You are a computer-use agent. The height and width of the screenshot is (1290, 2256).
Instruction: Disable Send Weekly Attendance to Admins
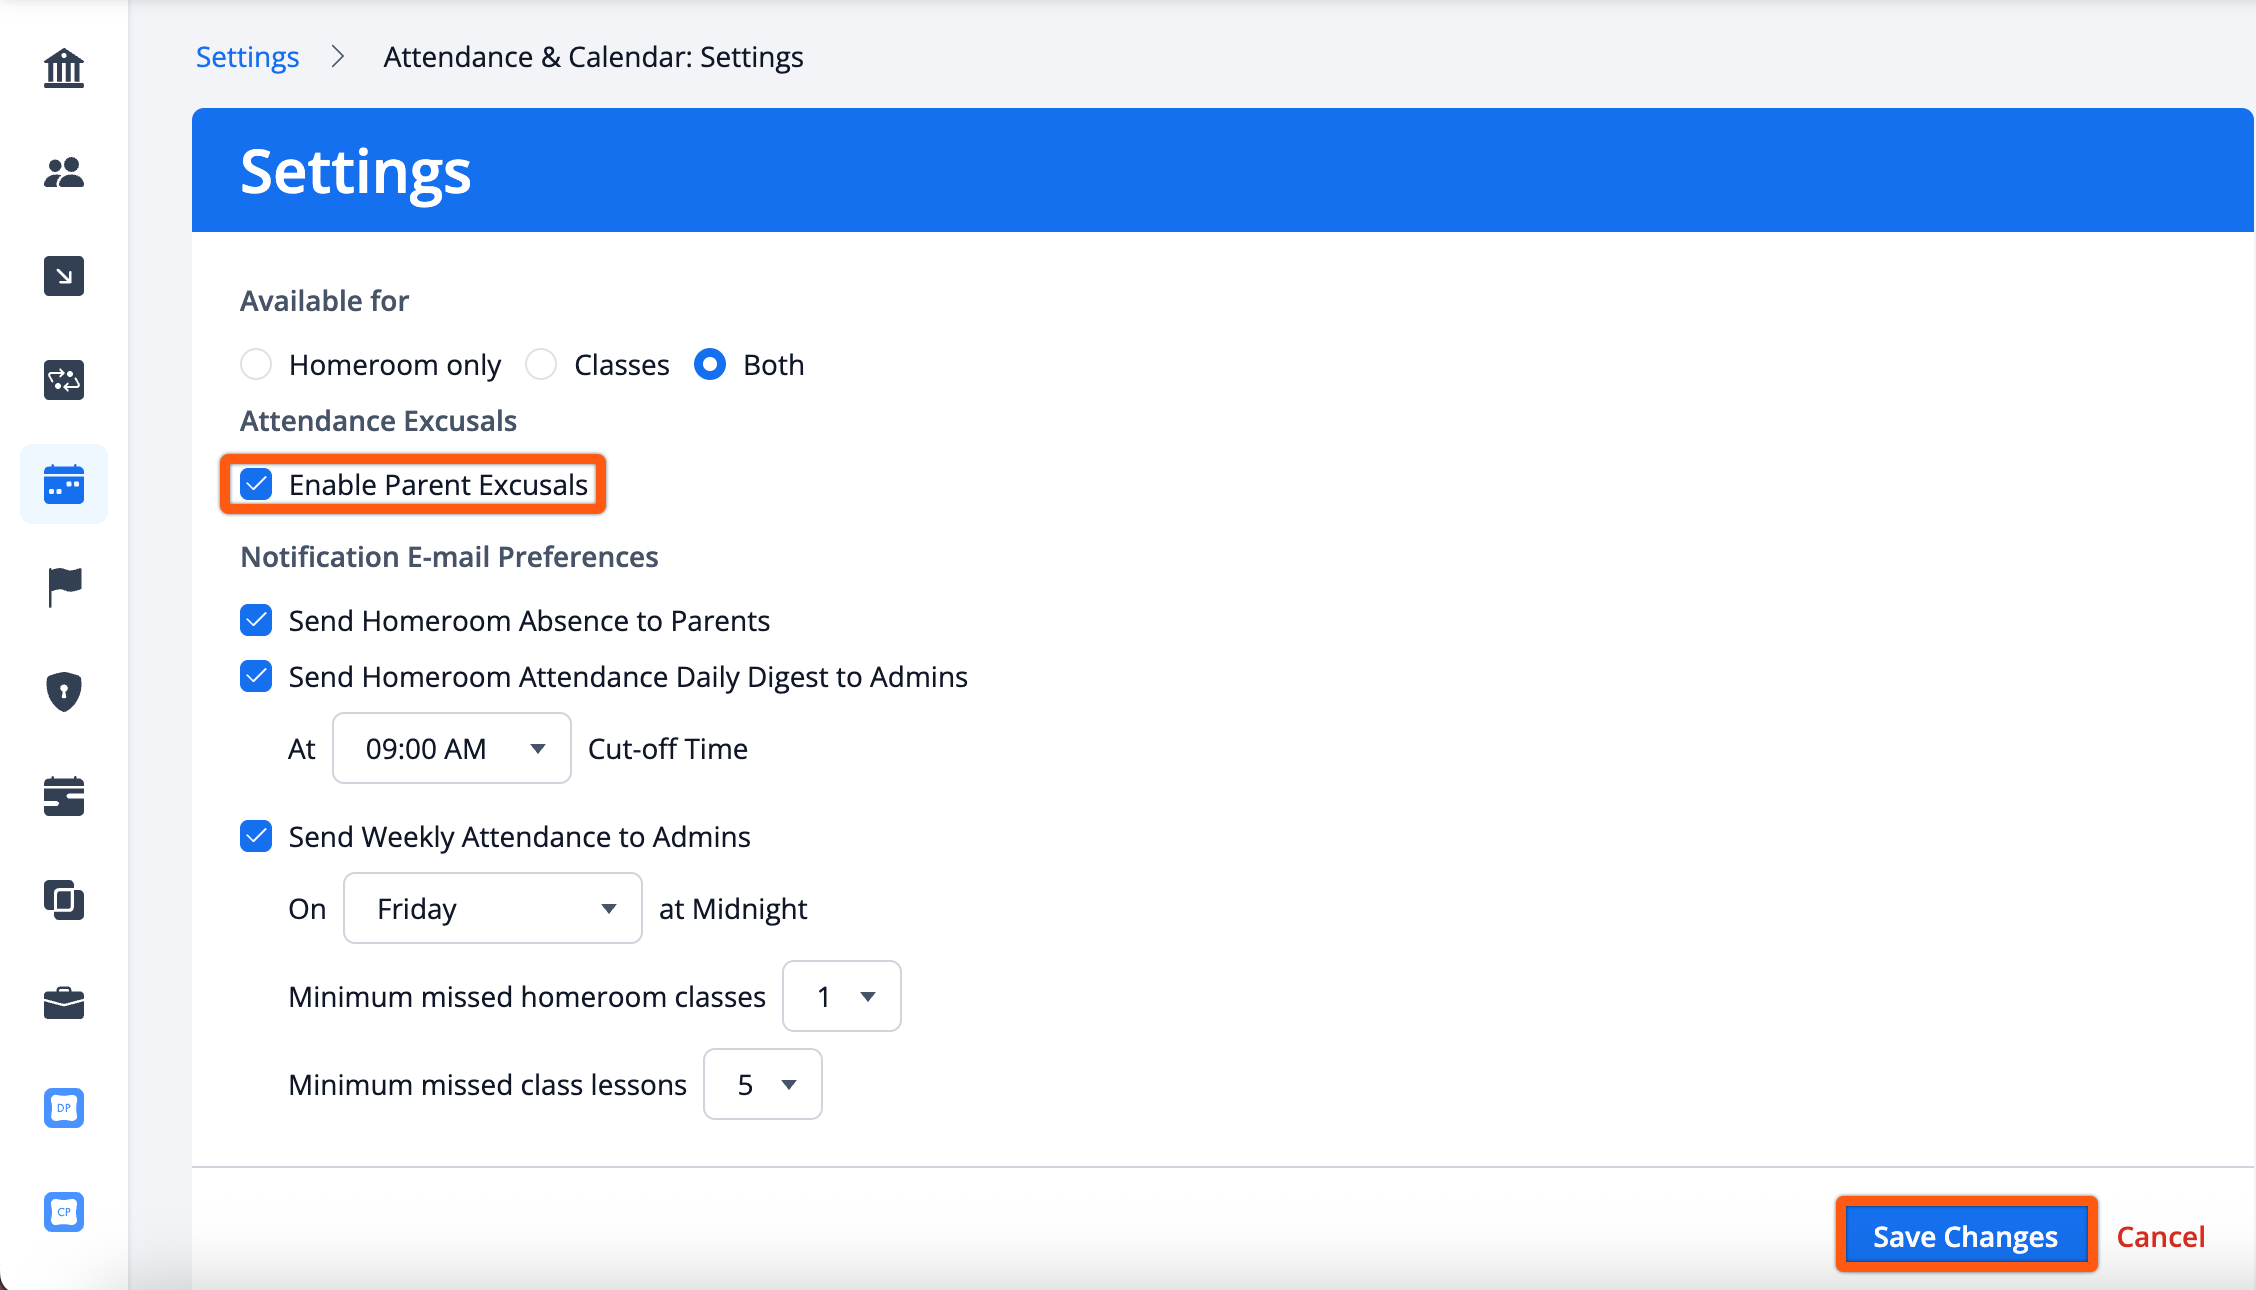(x=257, y=837)
